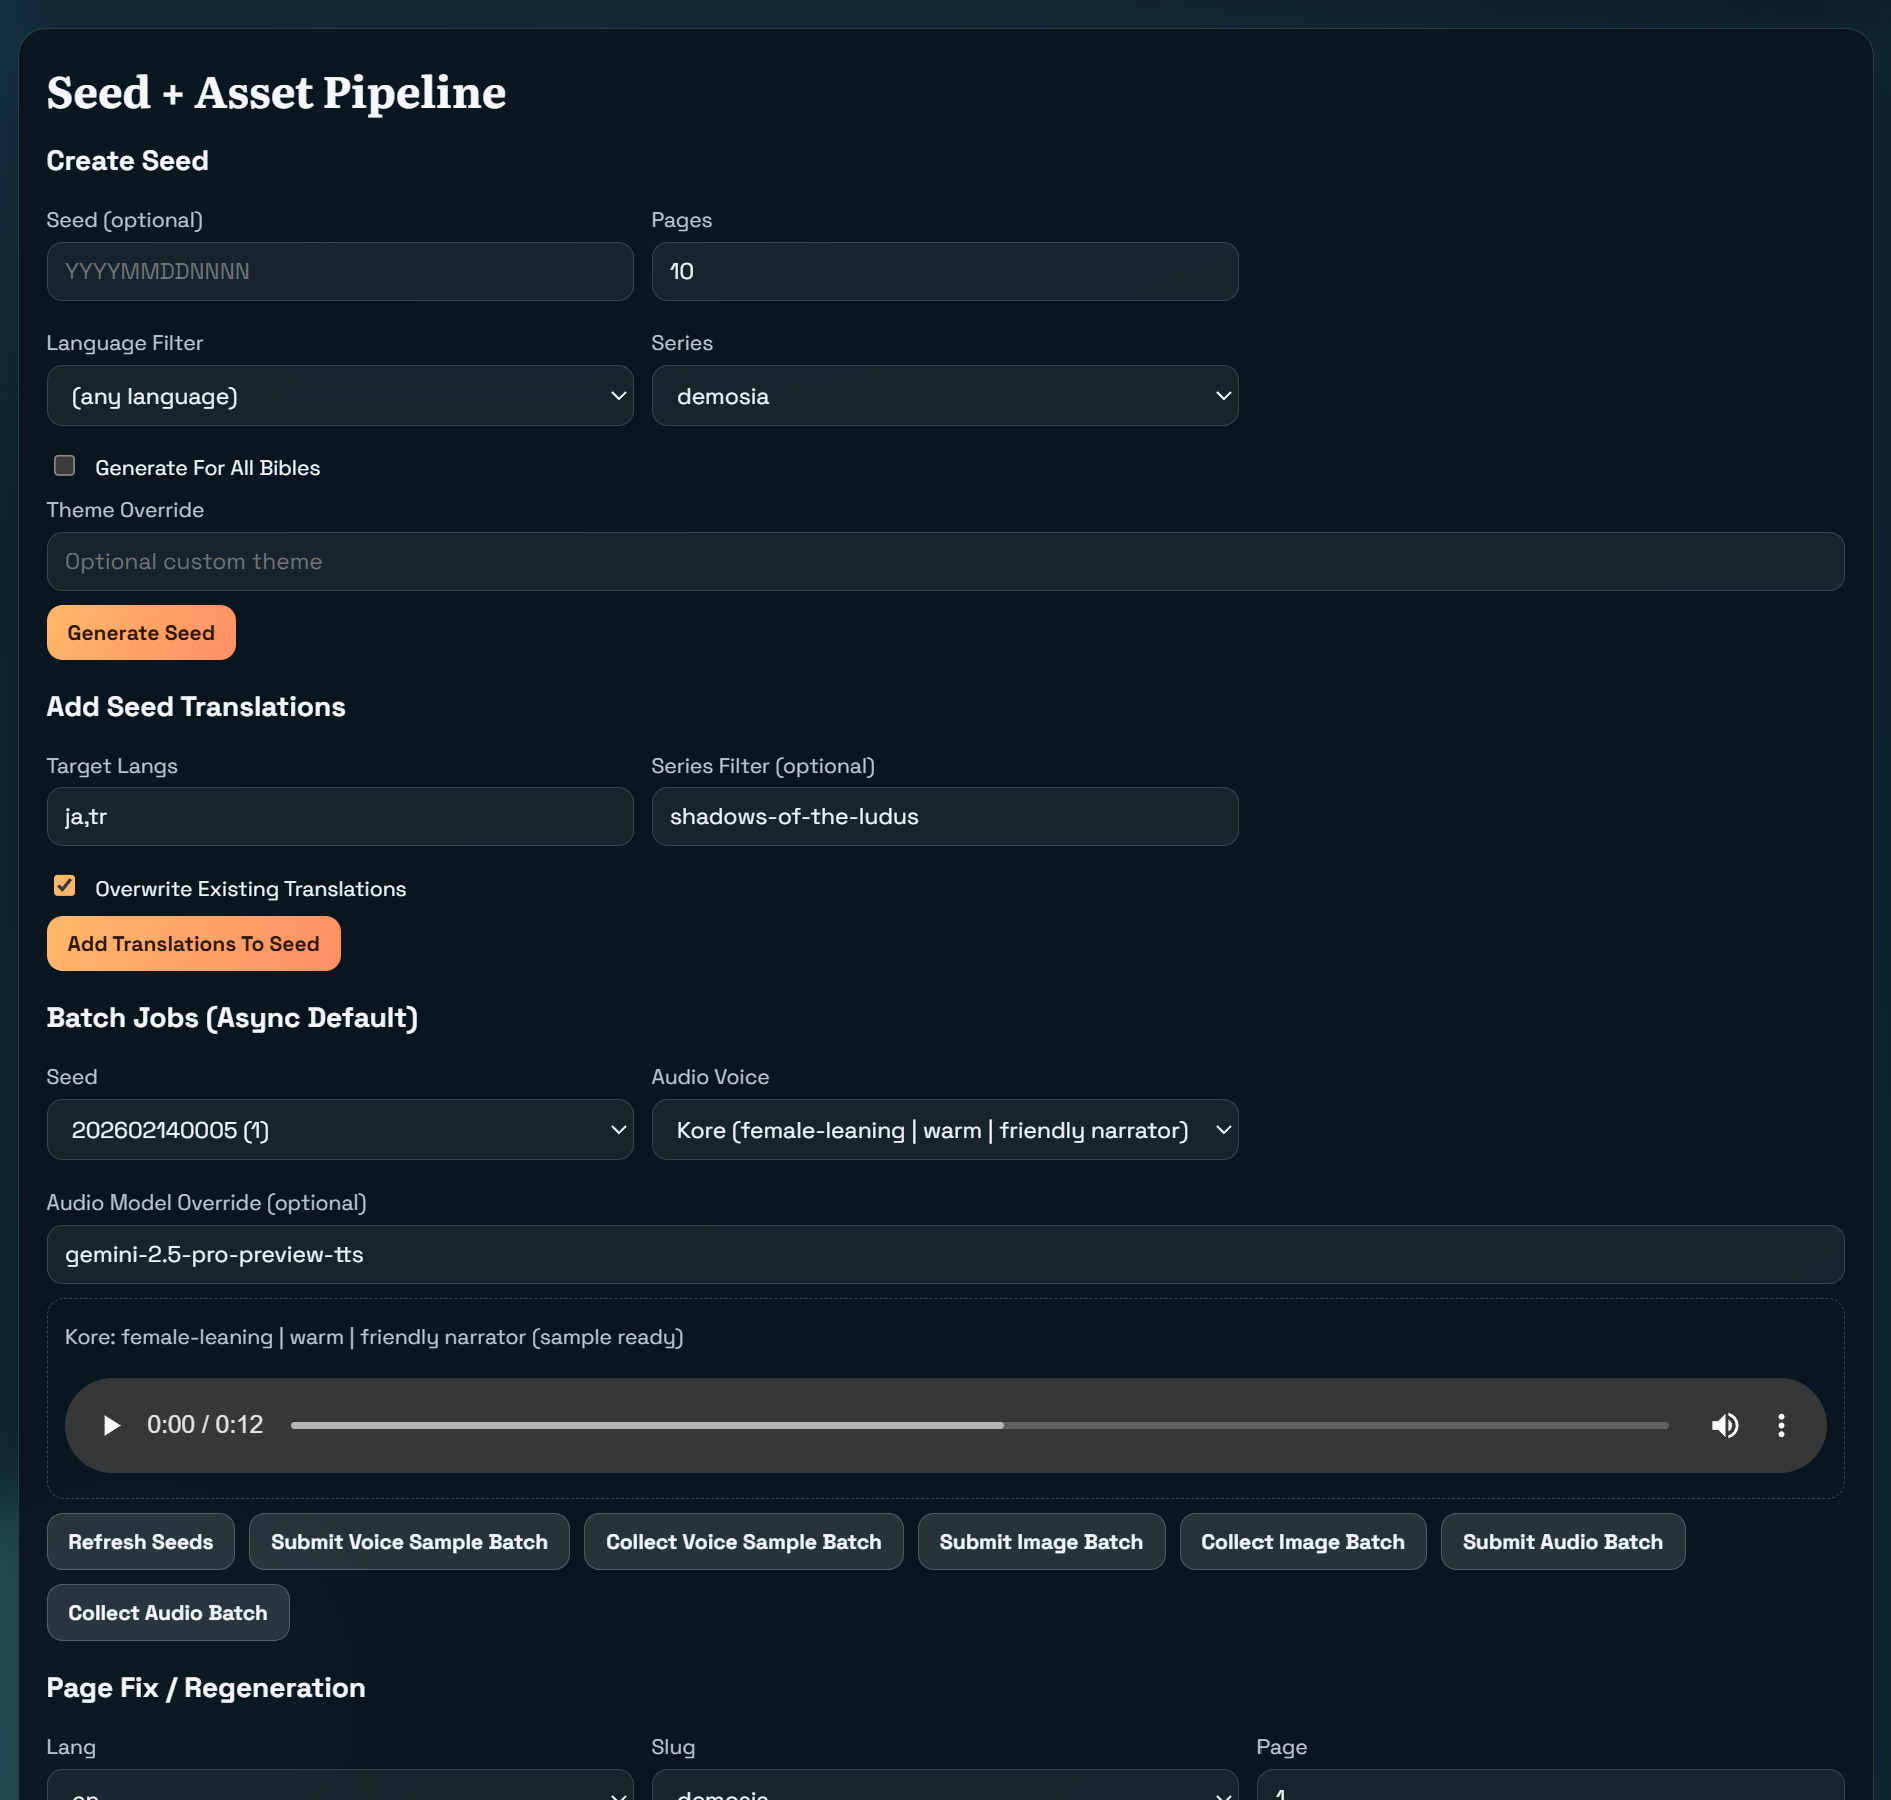The image size is (1891, 1800).
Task: Open the Lang dropdown under Page Fix
Action: pos(340,1786)
